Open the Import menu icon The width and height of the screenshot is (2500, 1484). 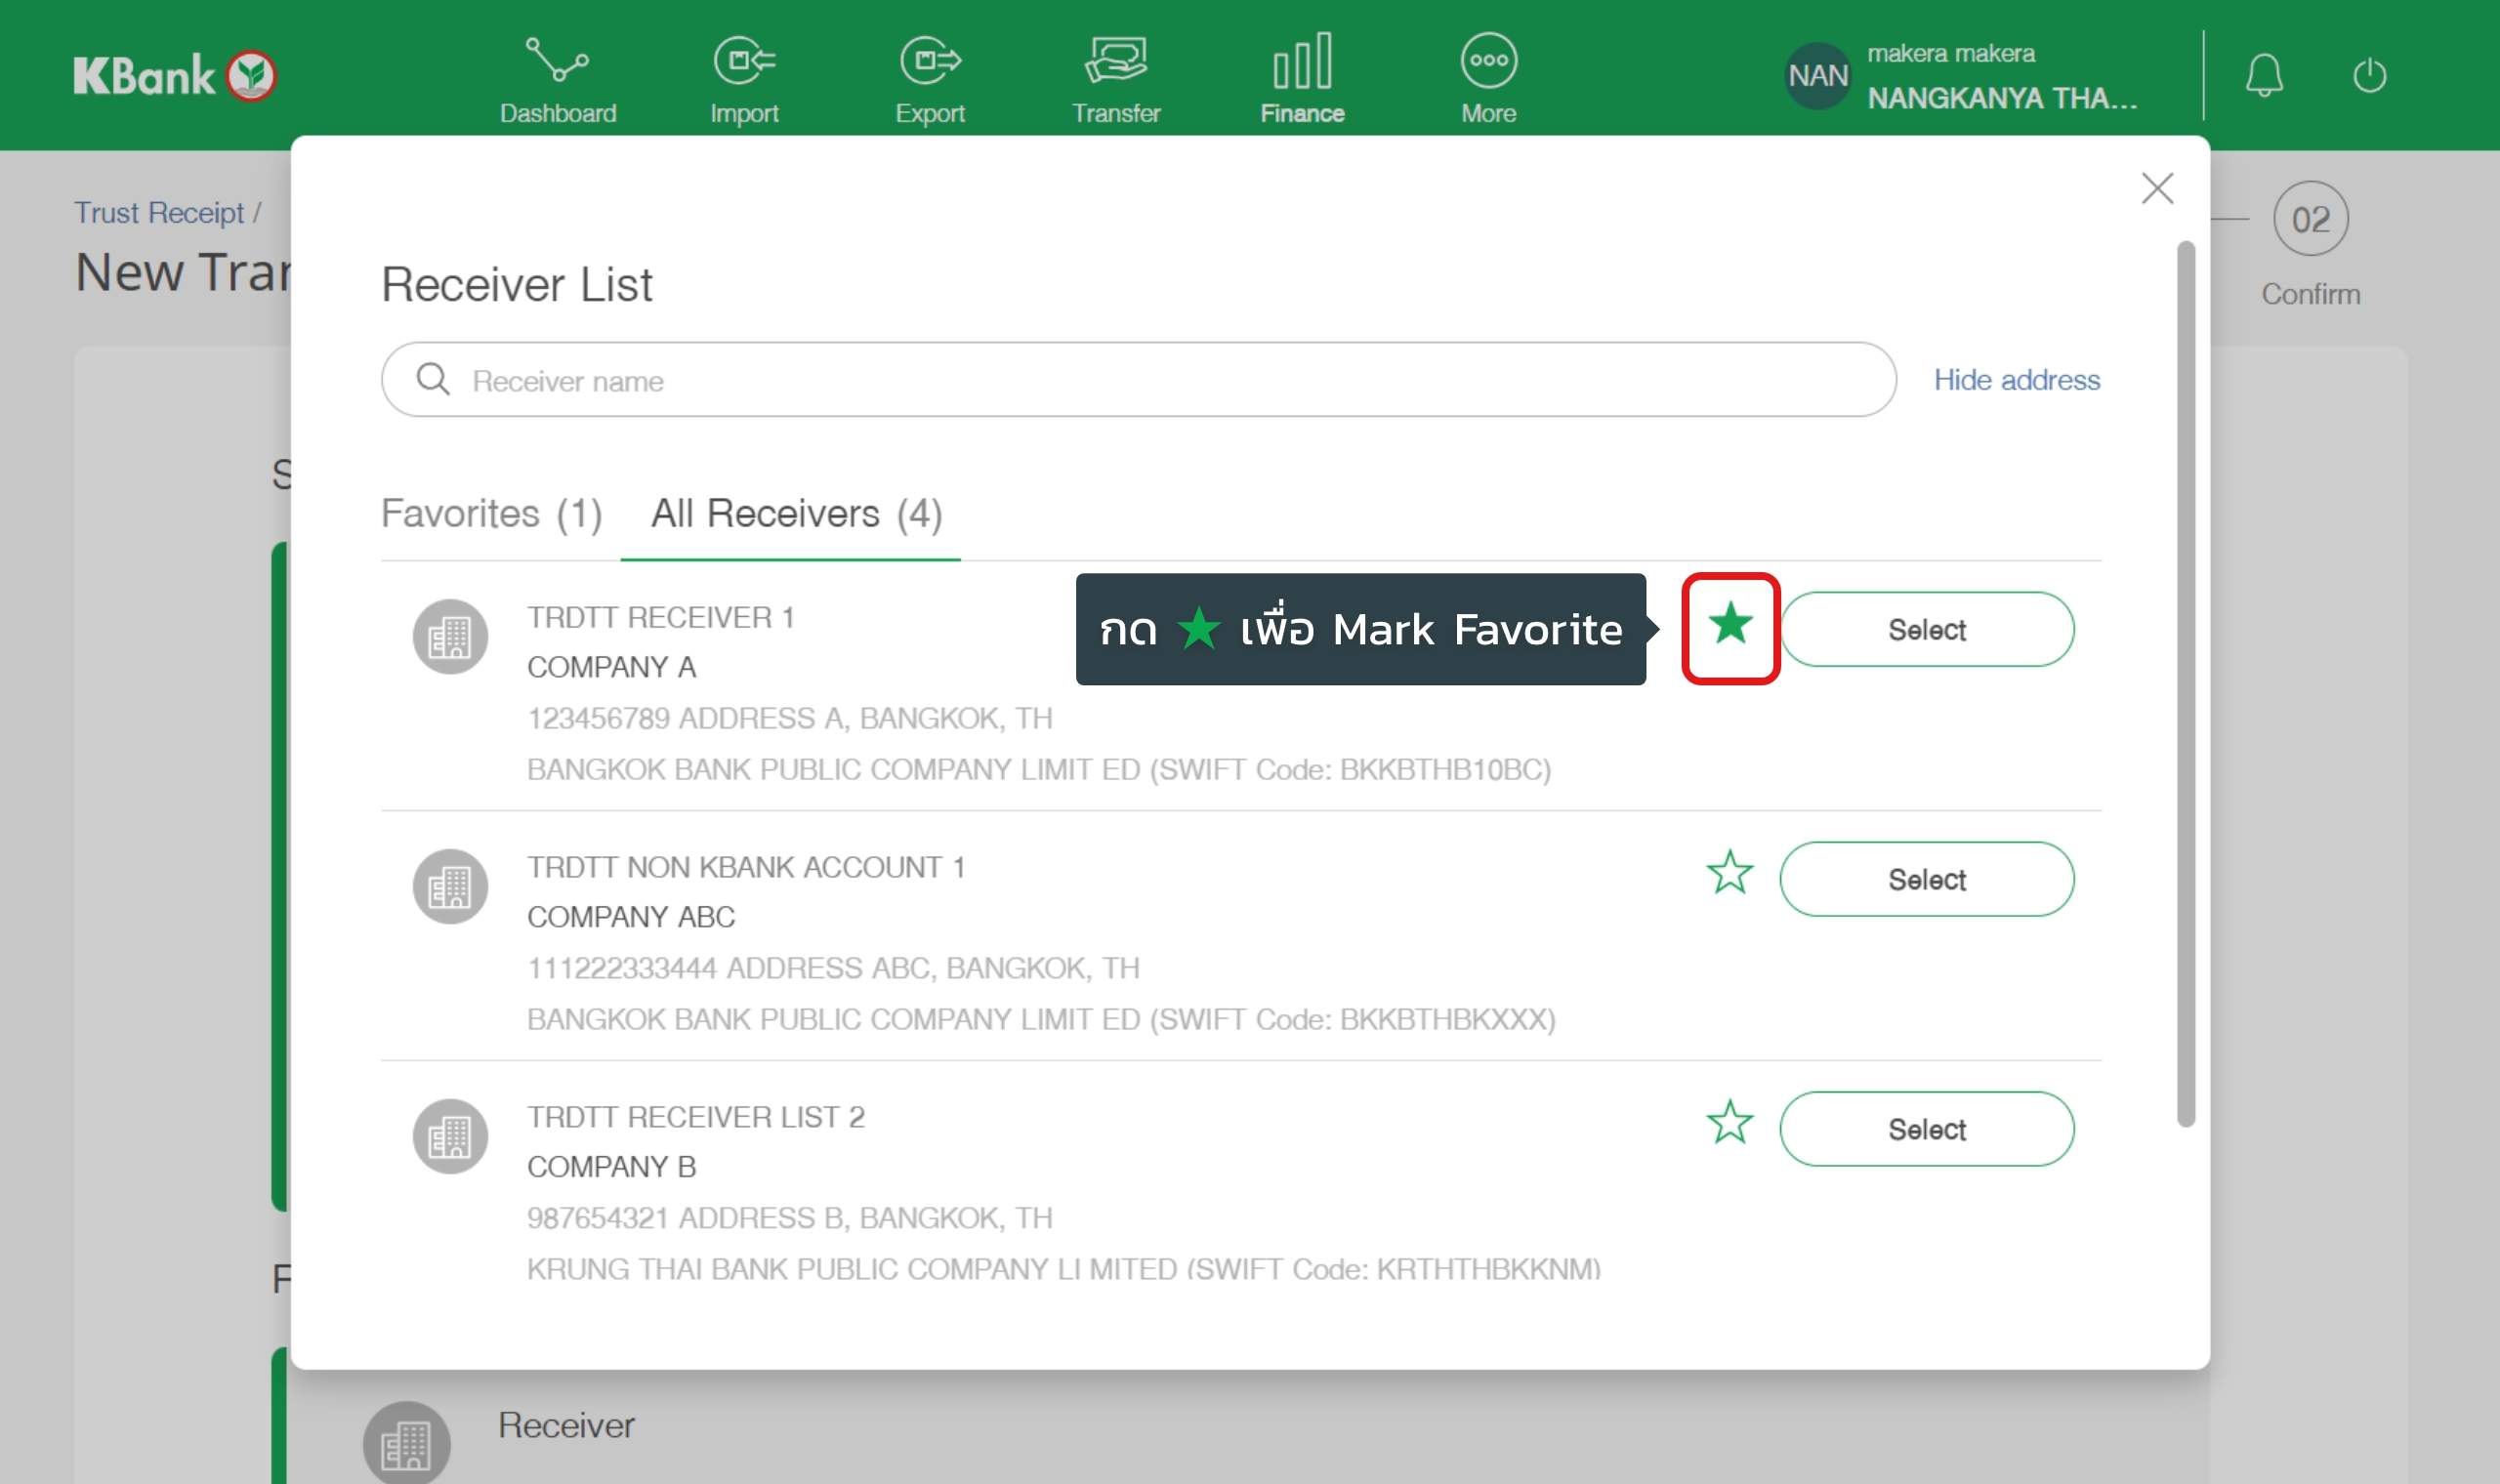[x=744, y=62]
